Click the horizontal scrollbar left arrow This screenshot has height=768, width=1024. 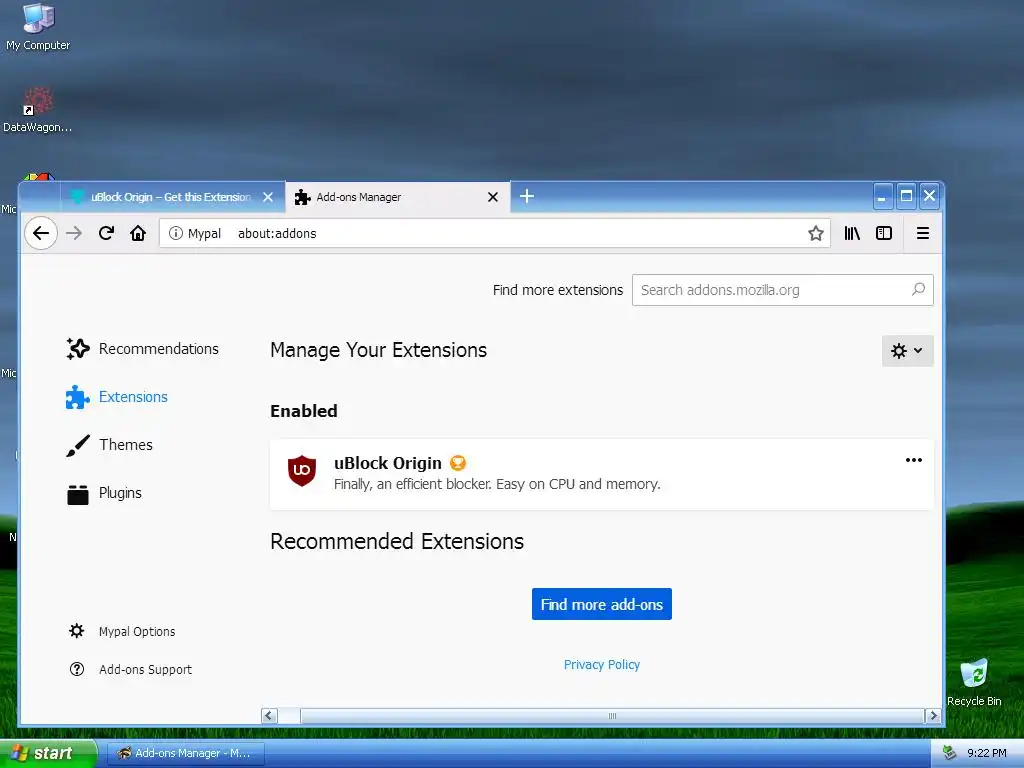tap(269, 716)
